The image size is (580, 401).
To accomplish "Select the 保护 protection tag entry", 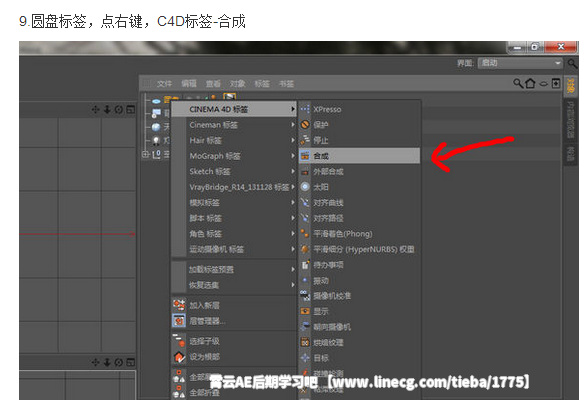I will coord(359,125).
